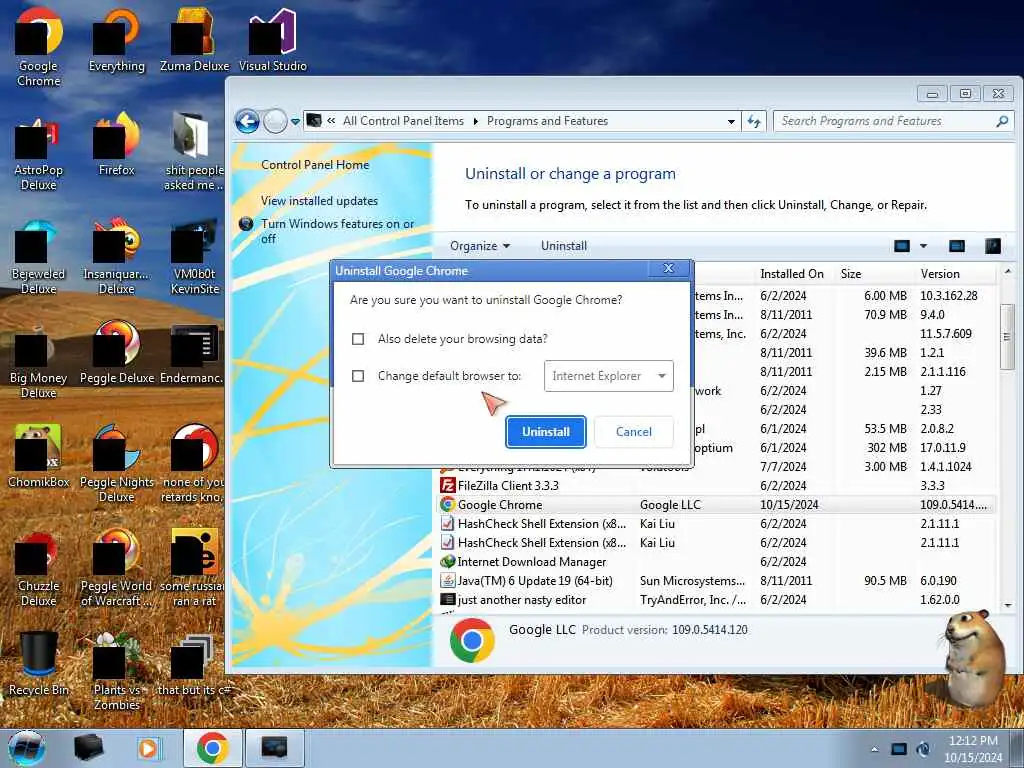Select the Chuzzle Deluxe desktop icon
This screenshot has width=1024, height=768.
pos(39,569)
